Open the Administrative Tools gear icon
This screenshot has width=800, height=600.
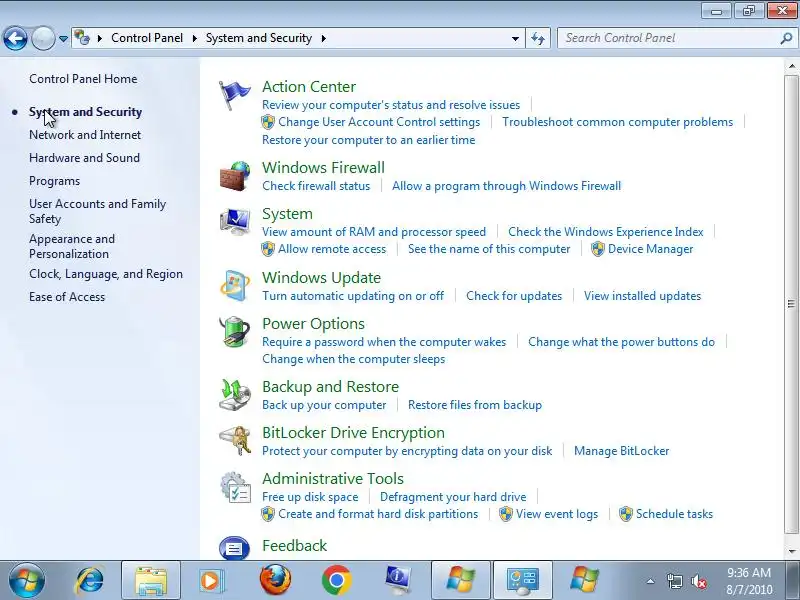coord(235,487)
